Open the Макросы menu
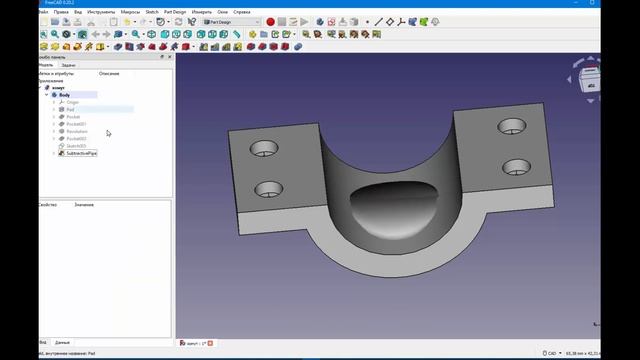Image resolution: width=640 pixels, height=360 pixels. [x=130, y=12]
